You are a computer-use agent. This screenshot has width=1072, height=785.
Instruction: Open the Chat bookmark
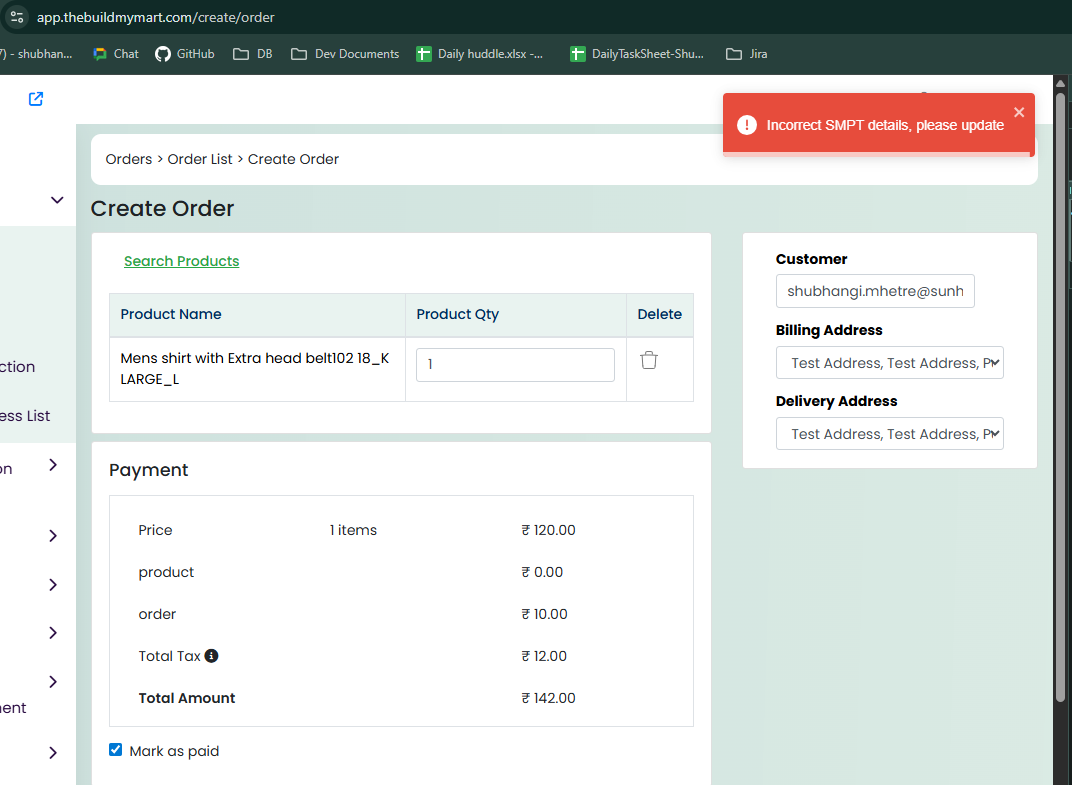pos(116,54)
